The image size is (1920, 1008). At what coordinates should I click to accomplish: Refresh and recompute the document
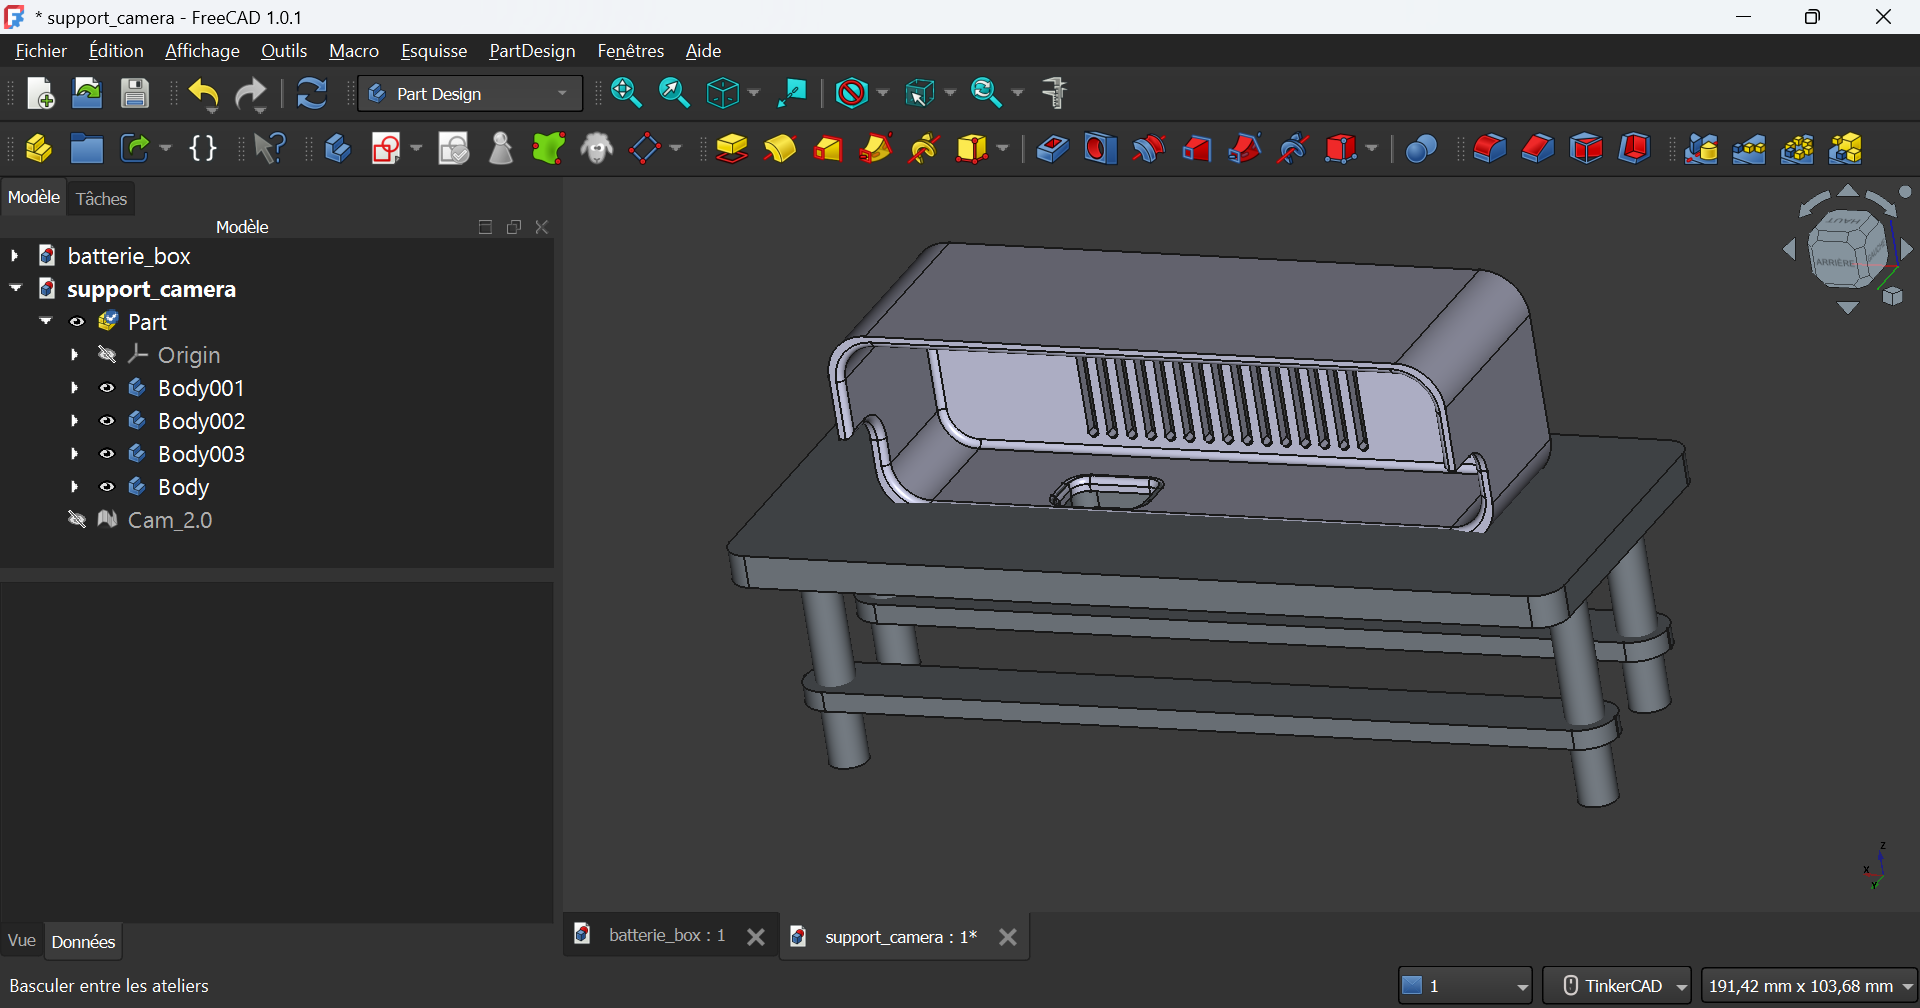(x=312, y=93)
